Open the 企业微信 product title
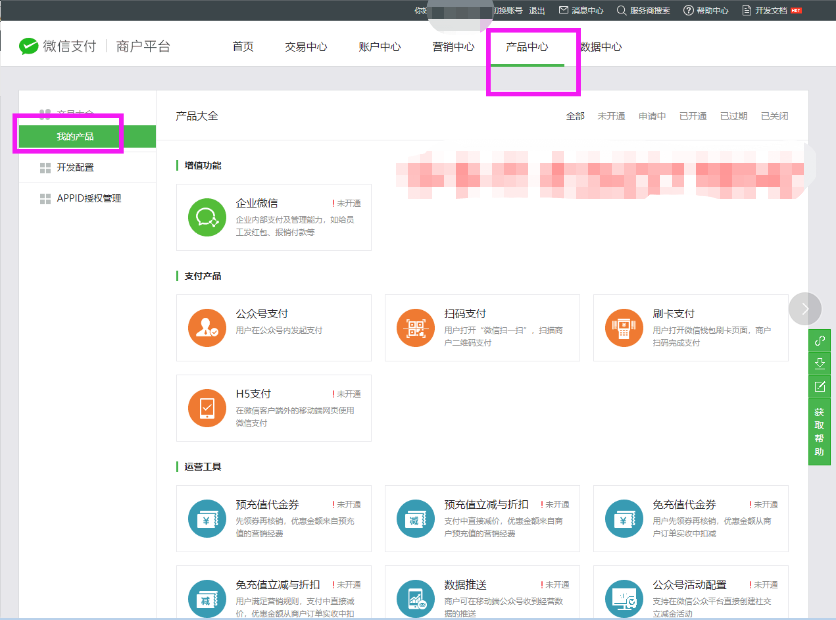Image resolution: width=836 pixels, height=620 pixels. point(256,203)
